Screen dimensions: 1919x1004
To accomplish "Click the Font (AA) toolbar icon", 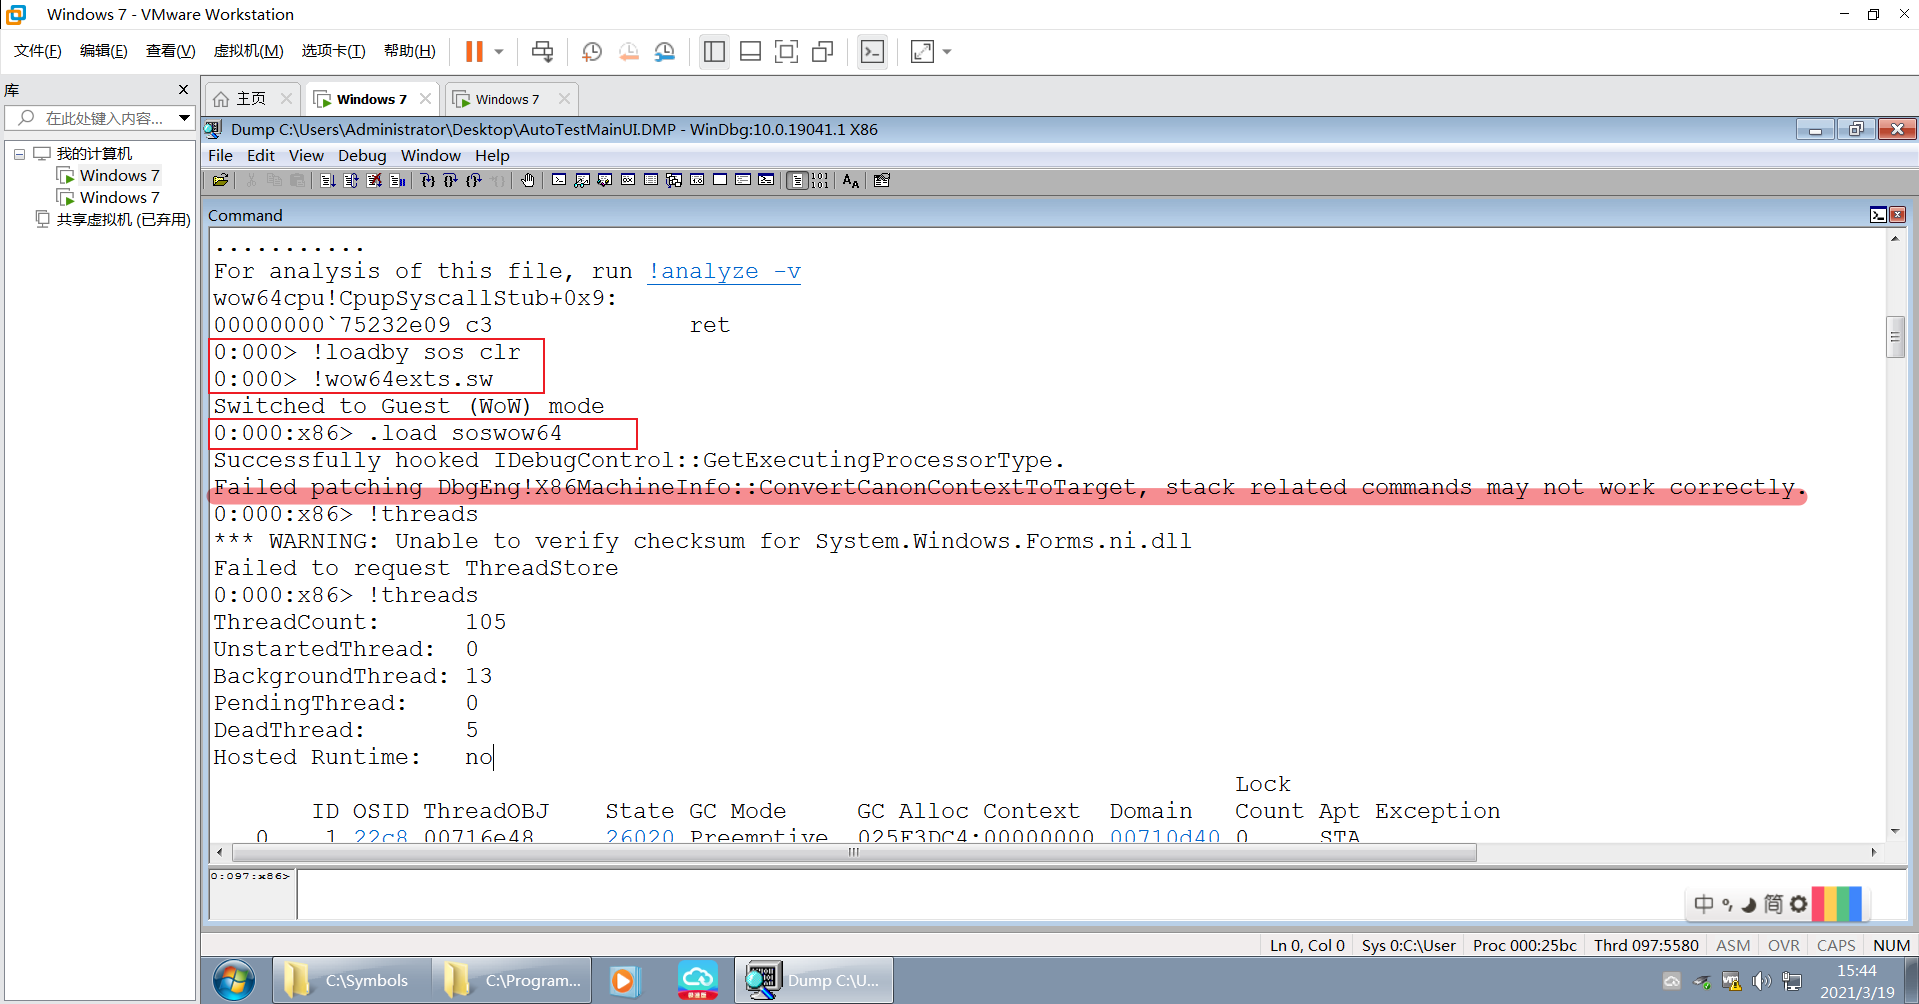I will (x=851, y=181).
